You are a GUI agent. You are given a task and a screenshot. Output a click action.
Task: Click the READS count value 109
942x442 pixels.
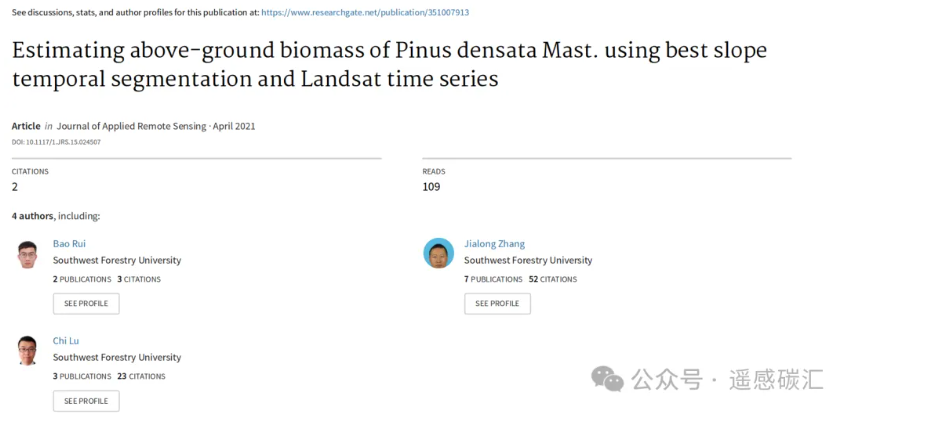click(431, 187)
